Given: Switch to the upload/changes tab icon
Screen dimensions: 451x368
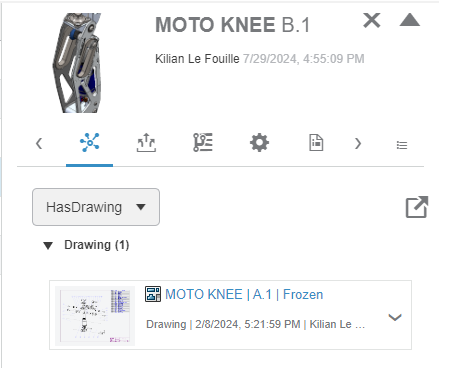Looking at the screenshot, I should (146, 143).
